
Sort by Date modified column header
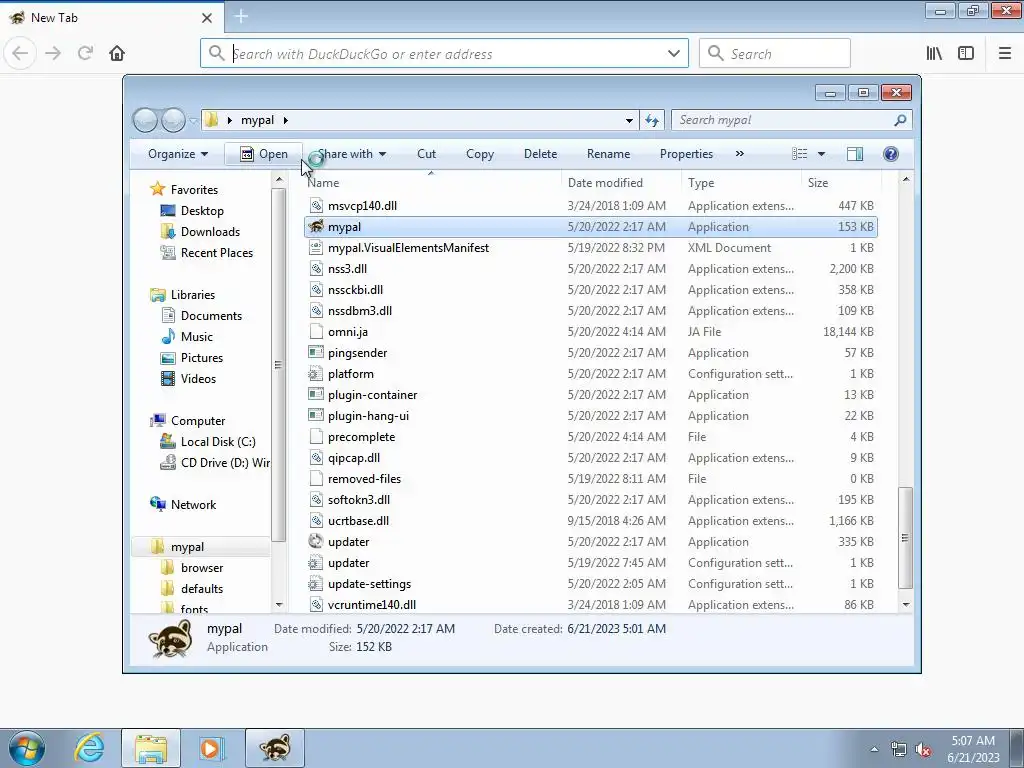[x=620, y=183]
